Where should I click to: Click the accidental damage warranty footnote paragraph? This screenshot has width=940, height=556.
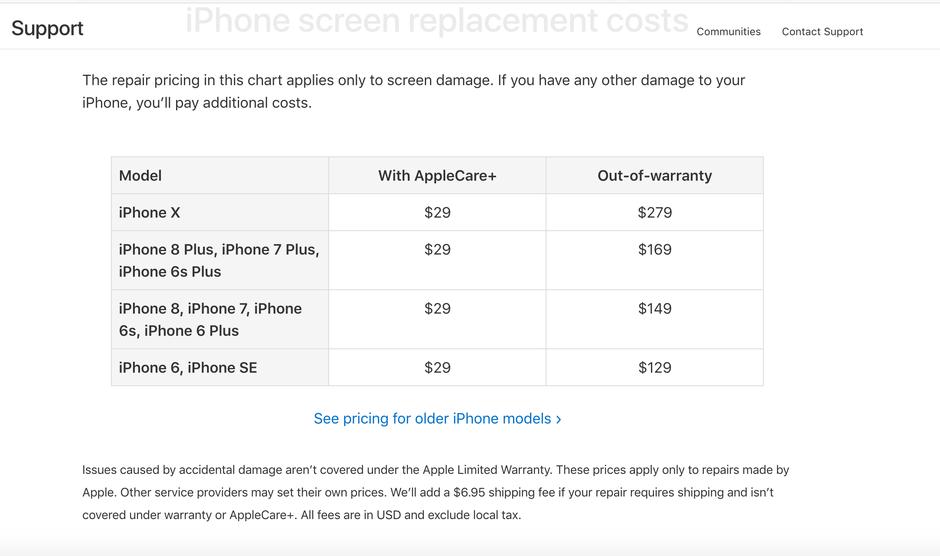(x=435, y=492)
